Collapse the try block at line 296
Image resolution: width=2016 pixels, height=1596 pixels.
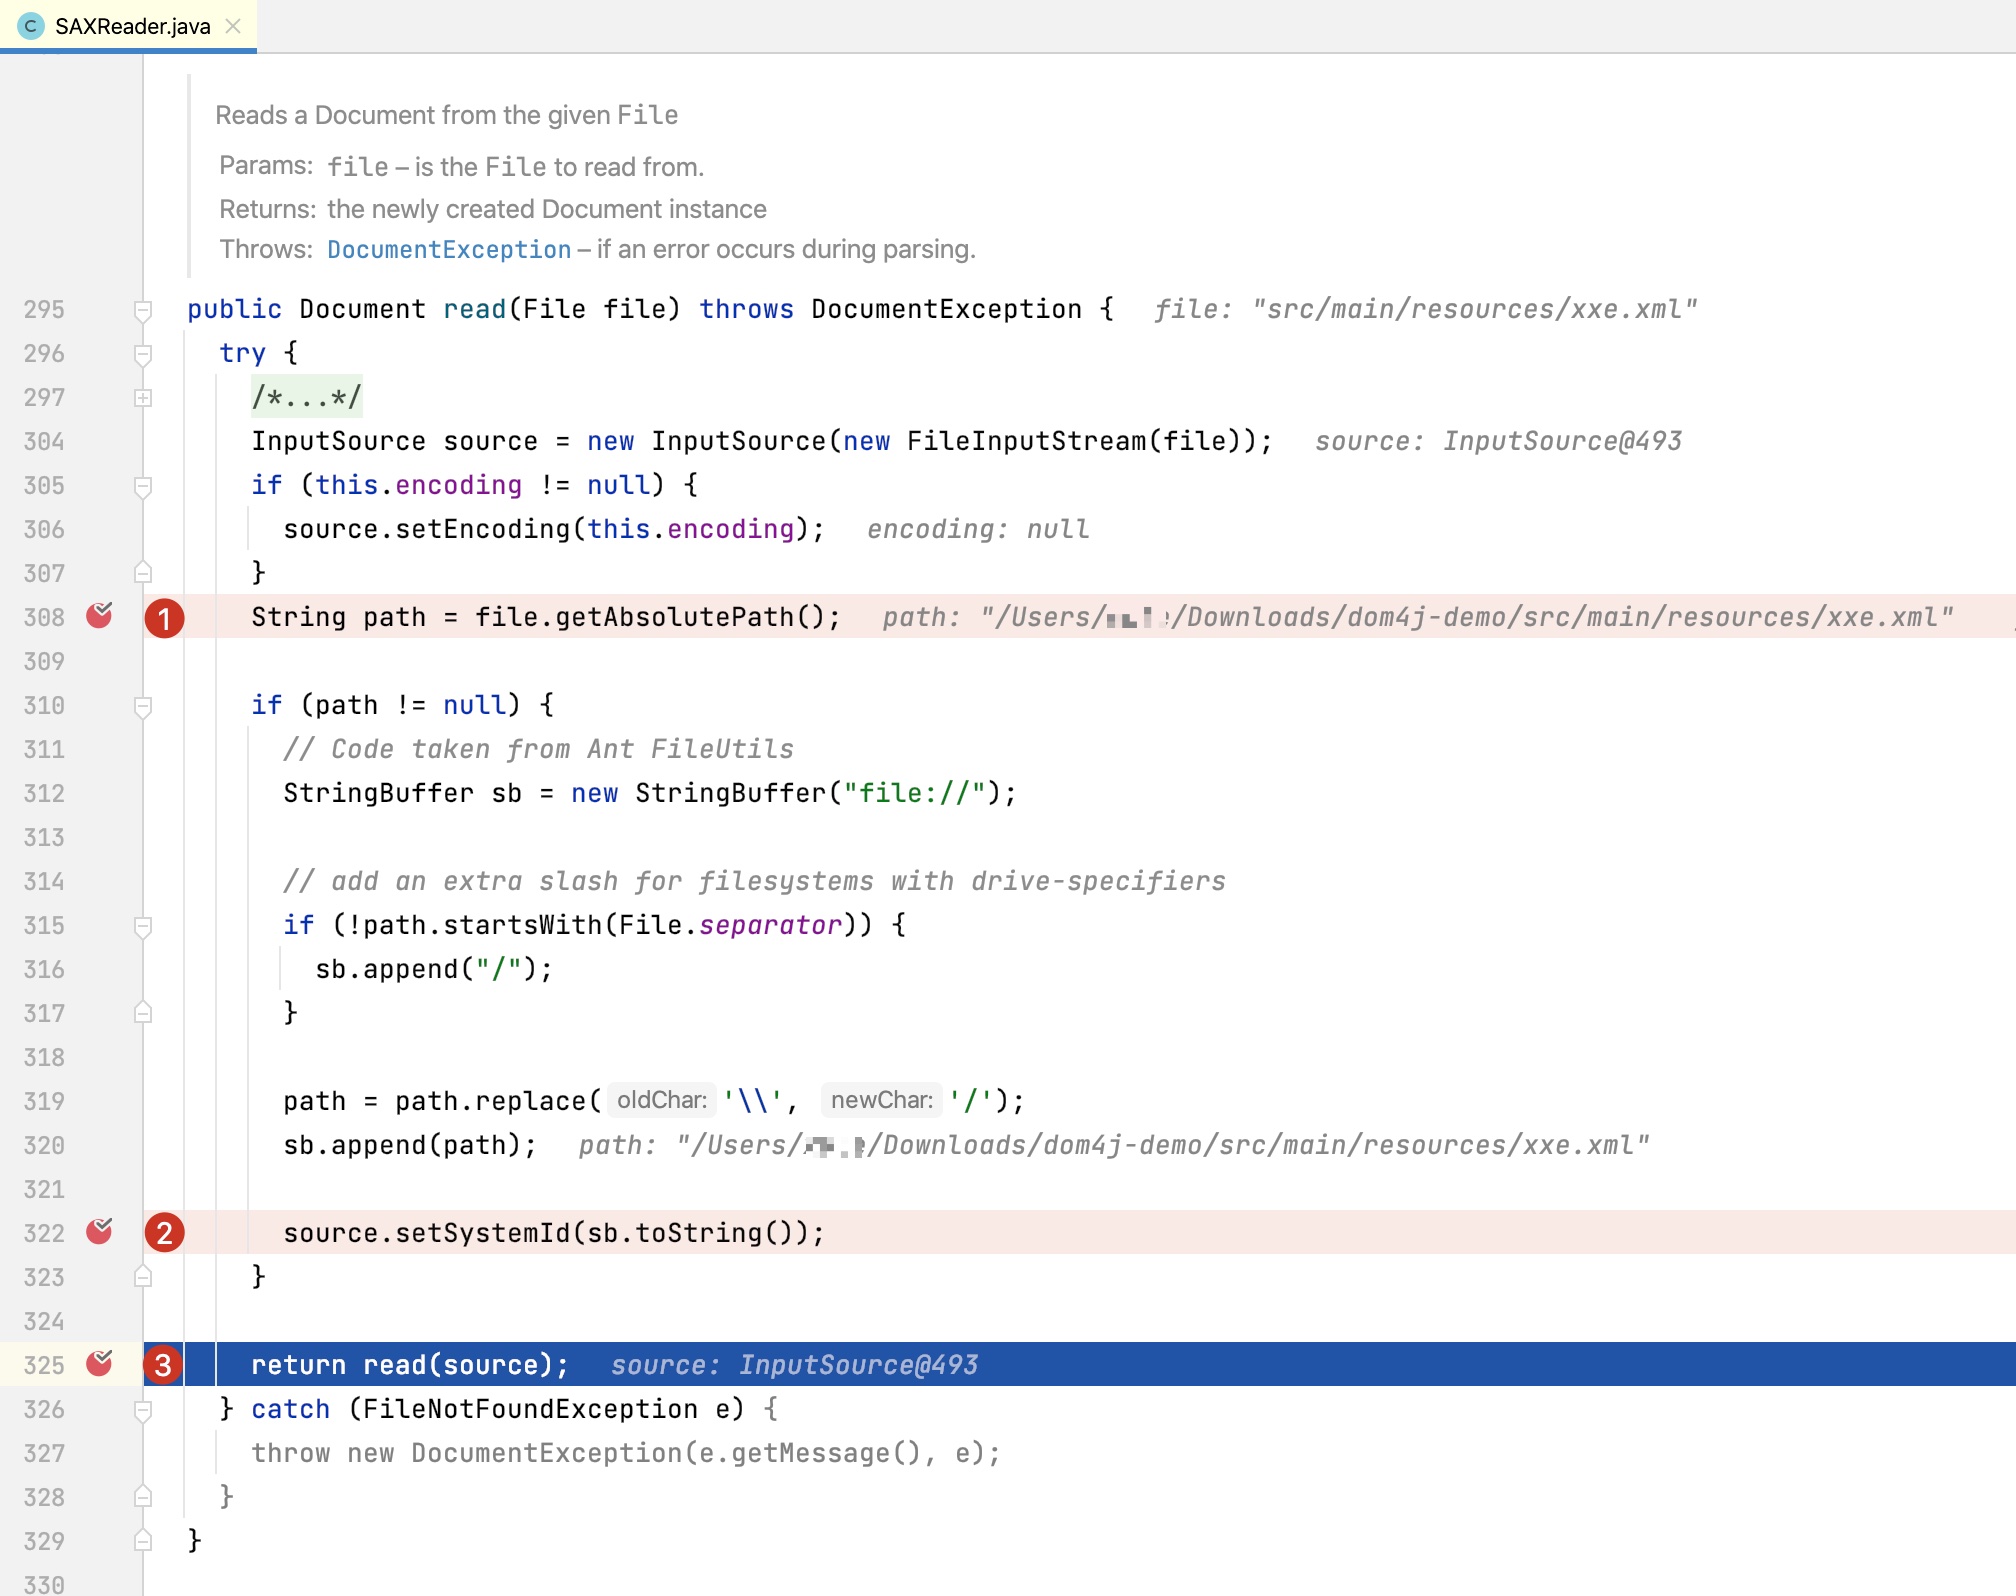[x=143, y=354]
